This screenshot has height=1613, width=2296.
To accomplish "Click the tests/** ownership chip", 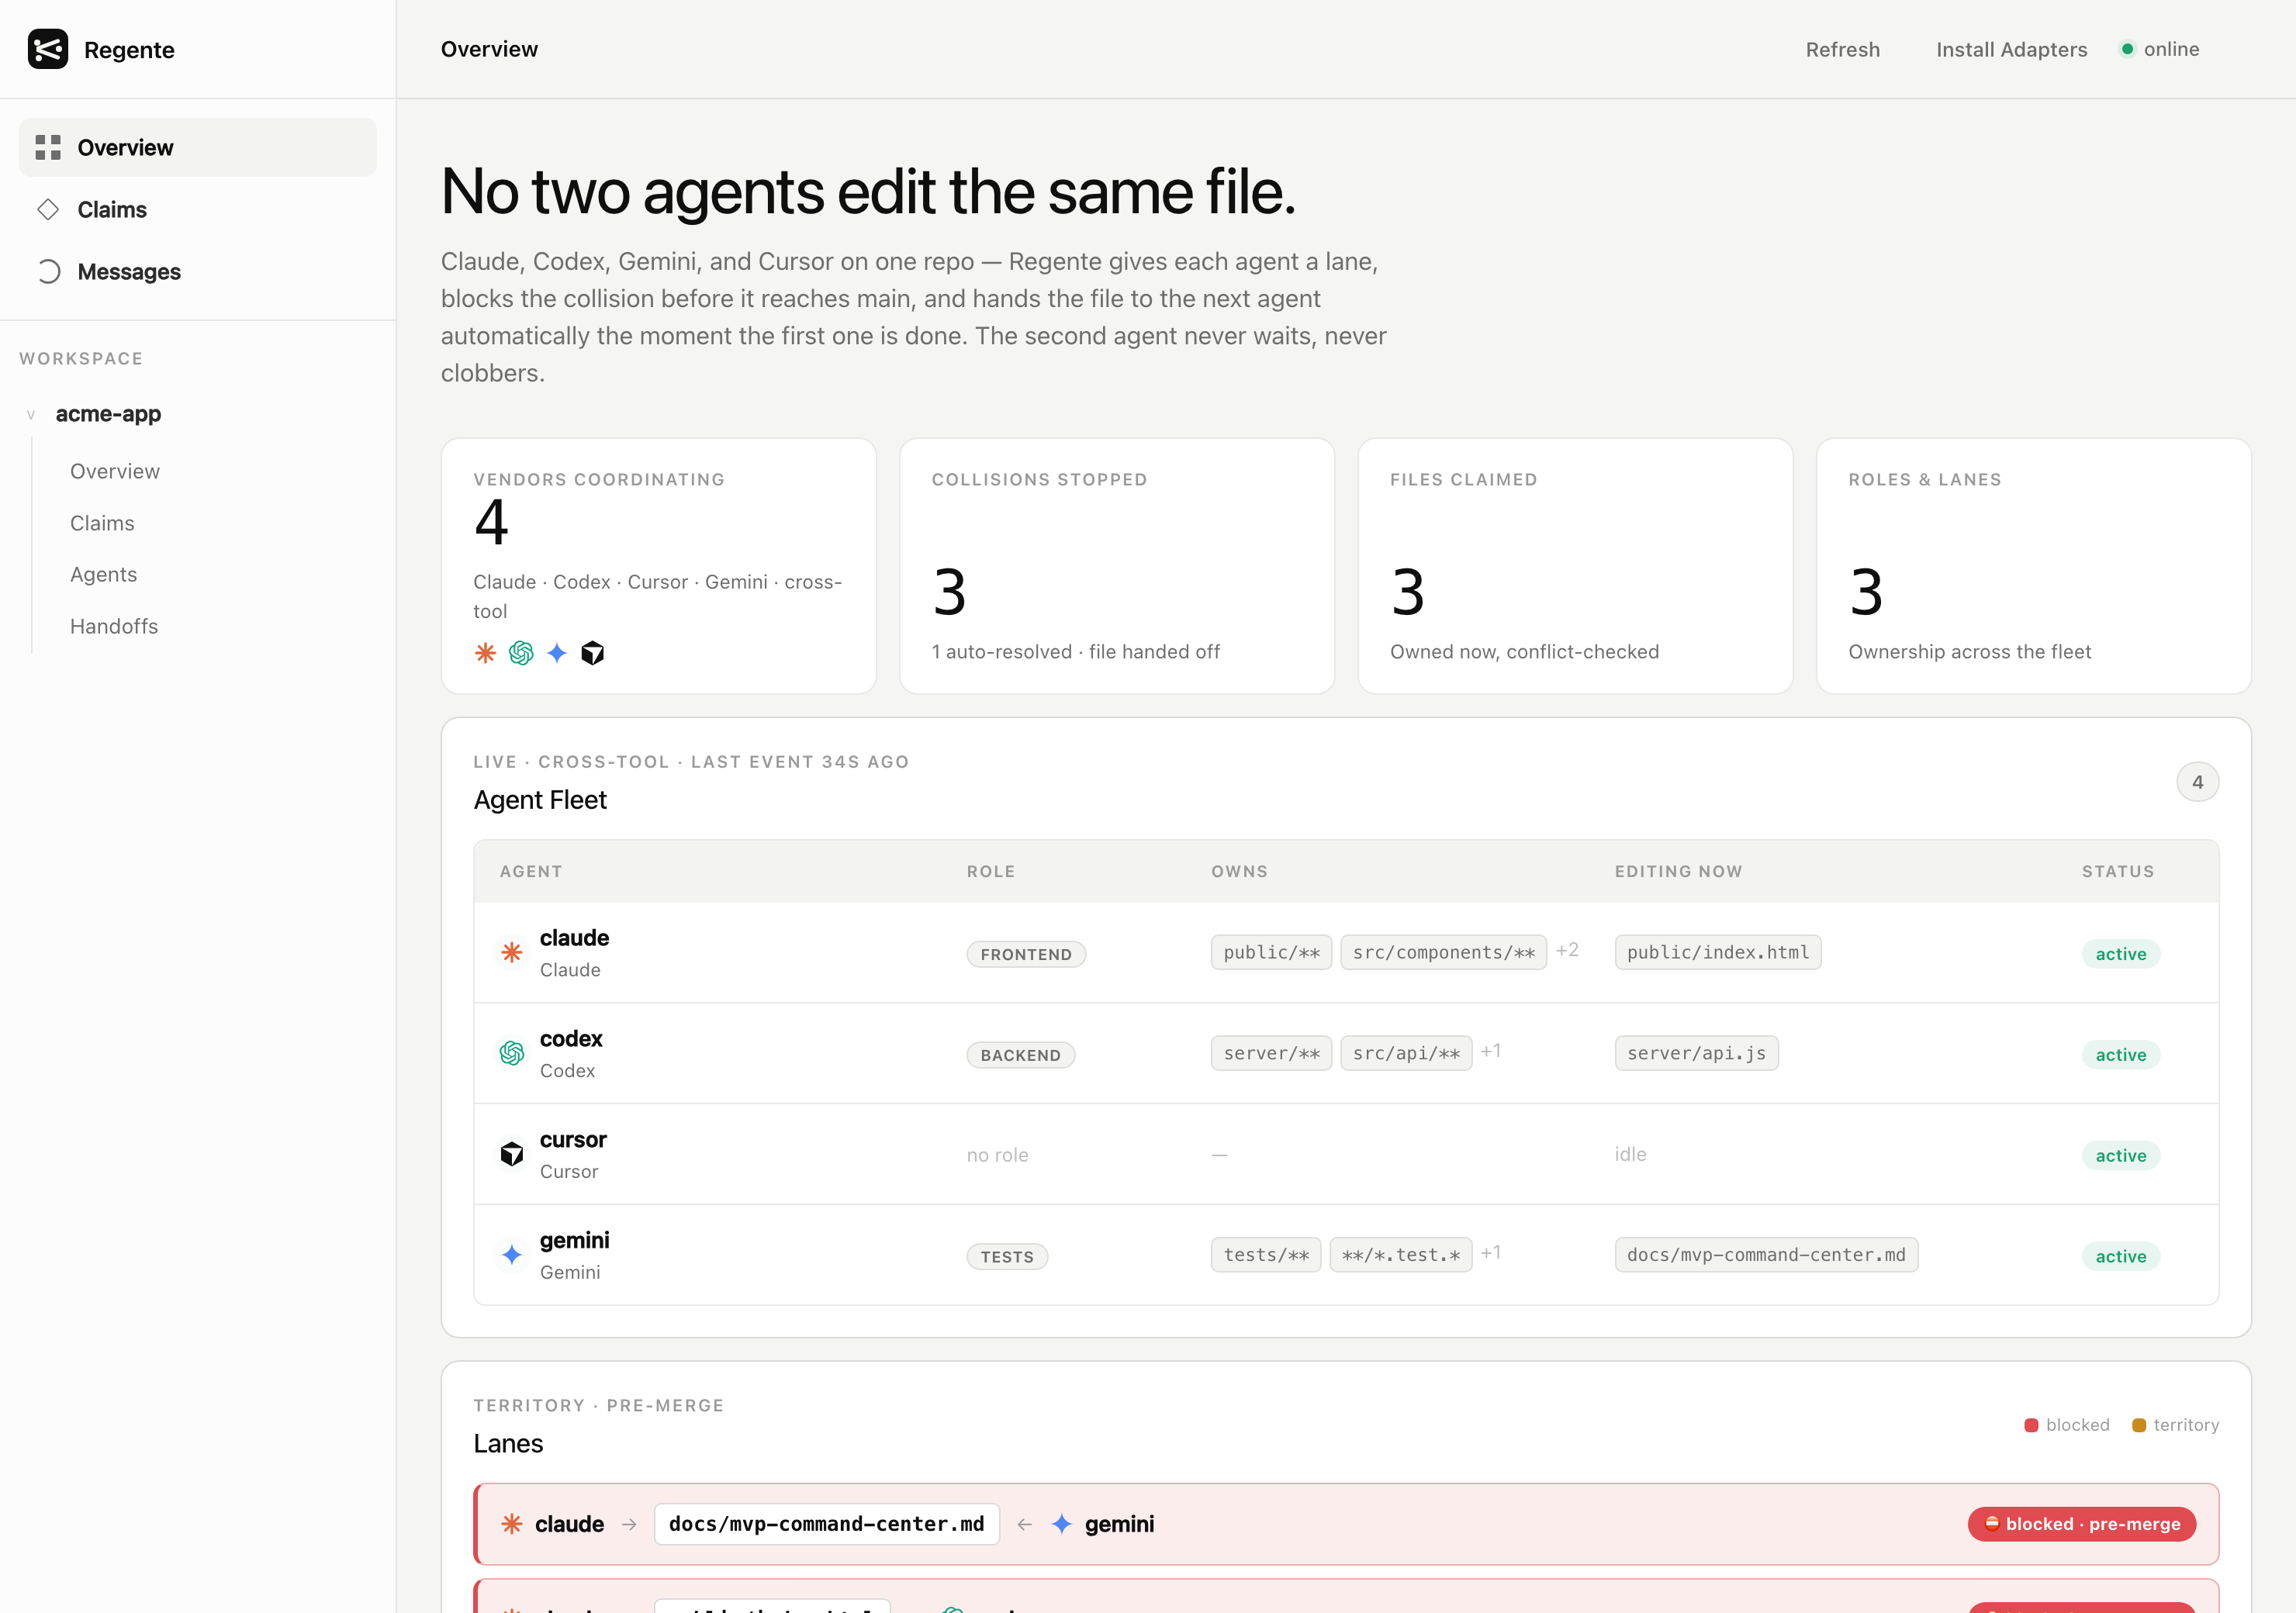I will (x=1267, y=1255).
